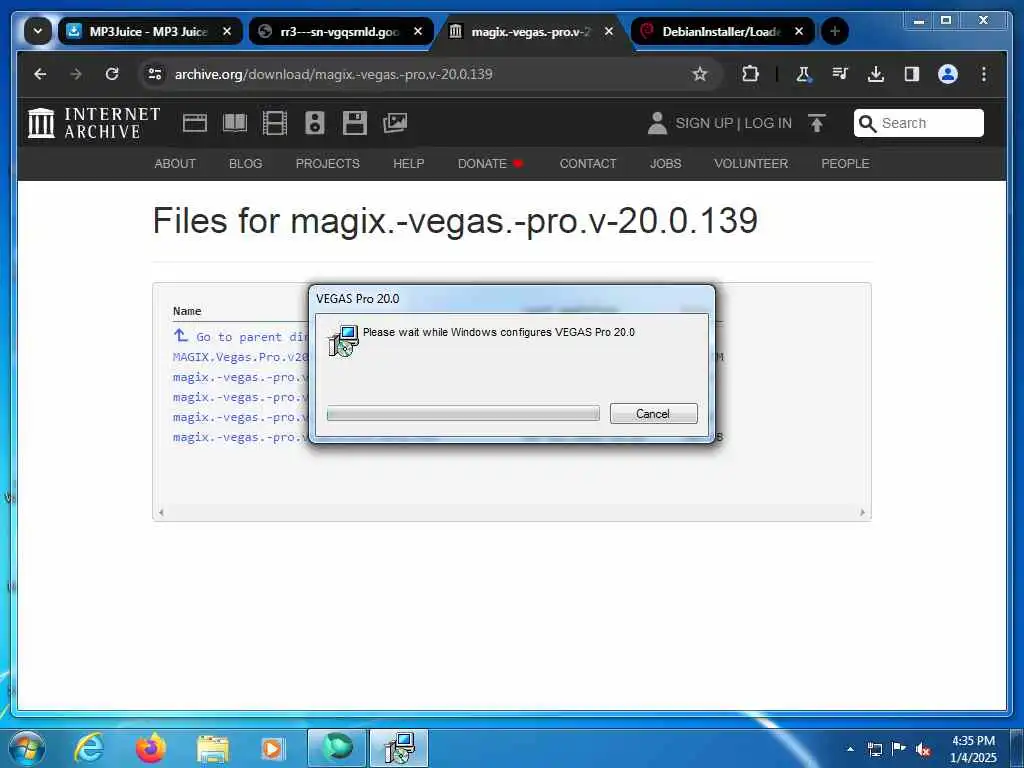
Task: Click the muted volume tray icon
Action: tap(923, 749)
